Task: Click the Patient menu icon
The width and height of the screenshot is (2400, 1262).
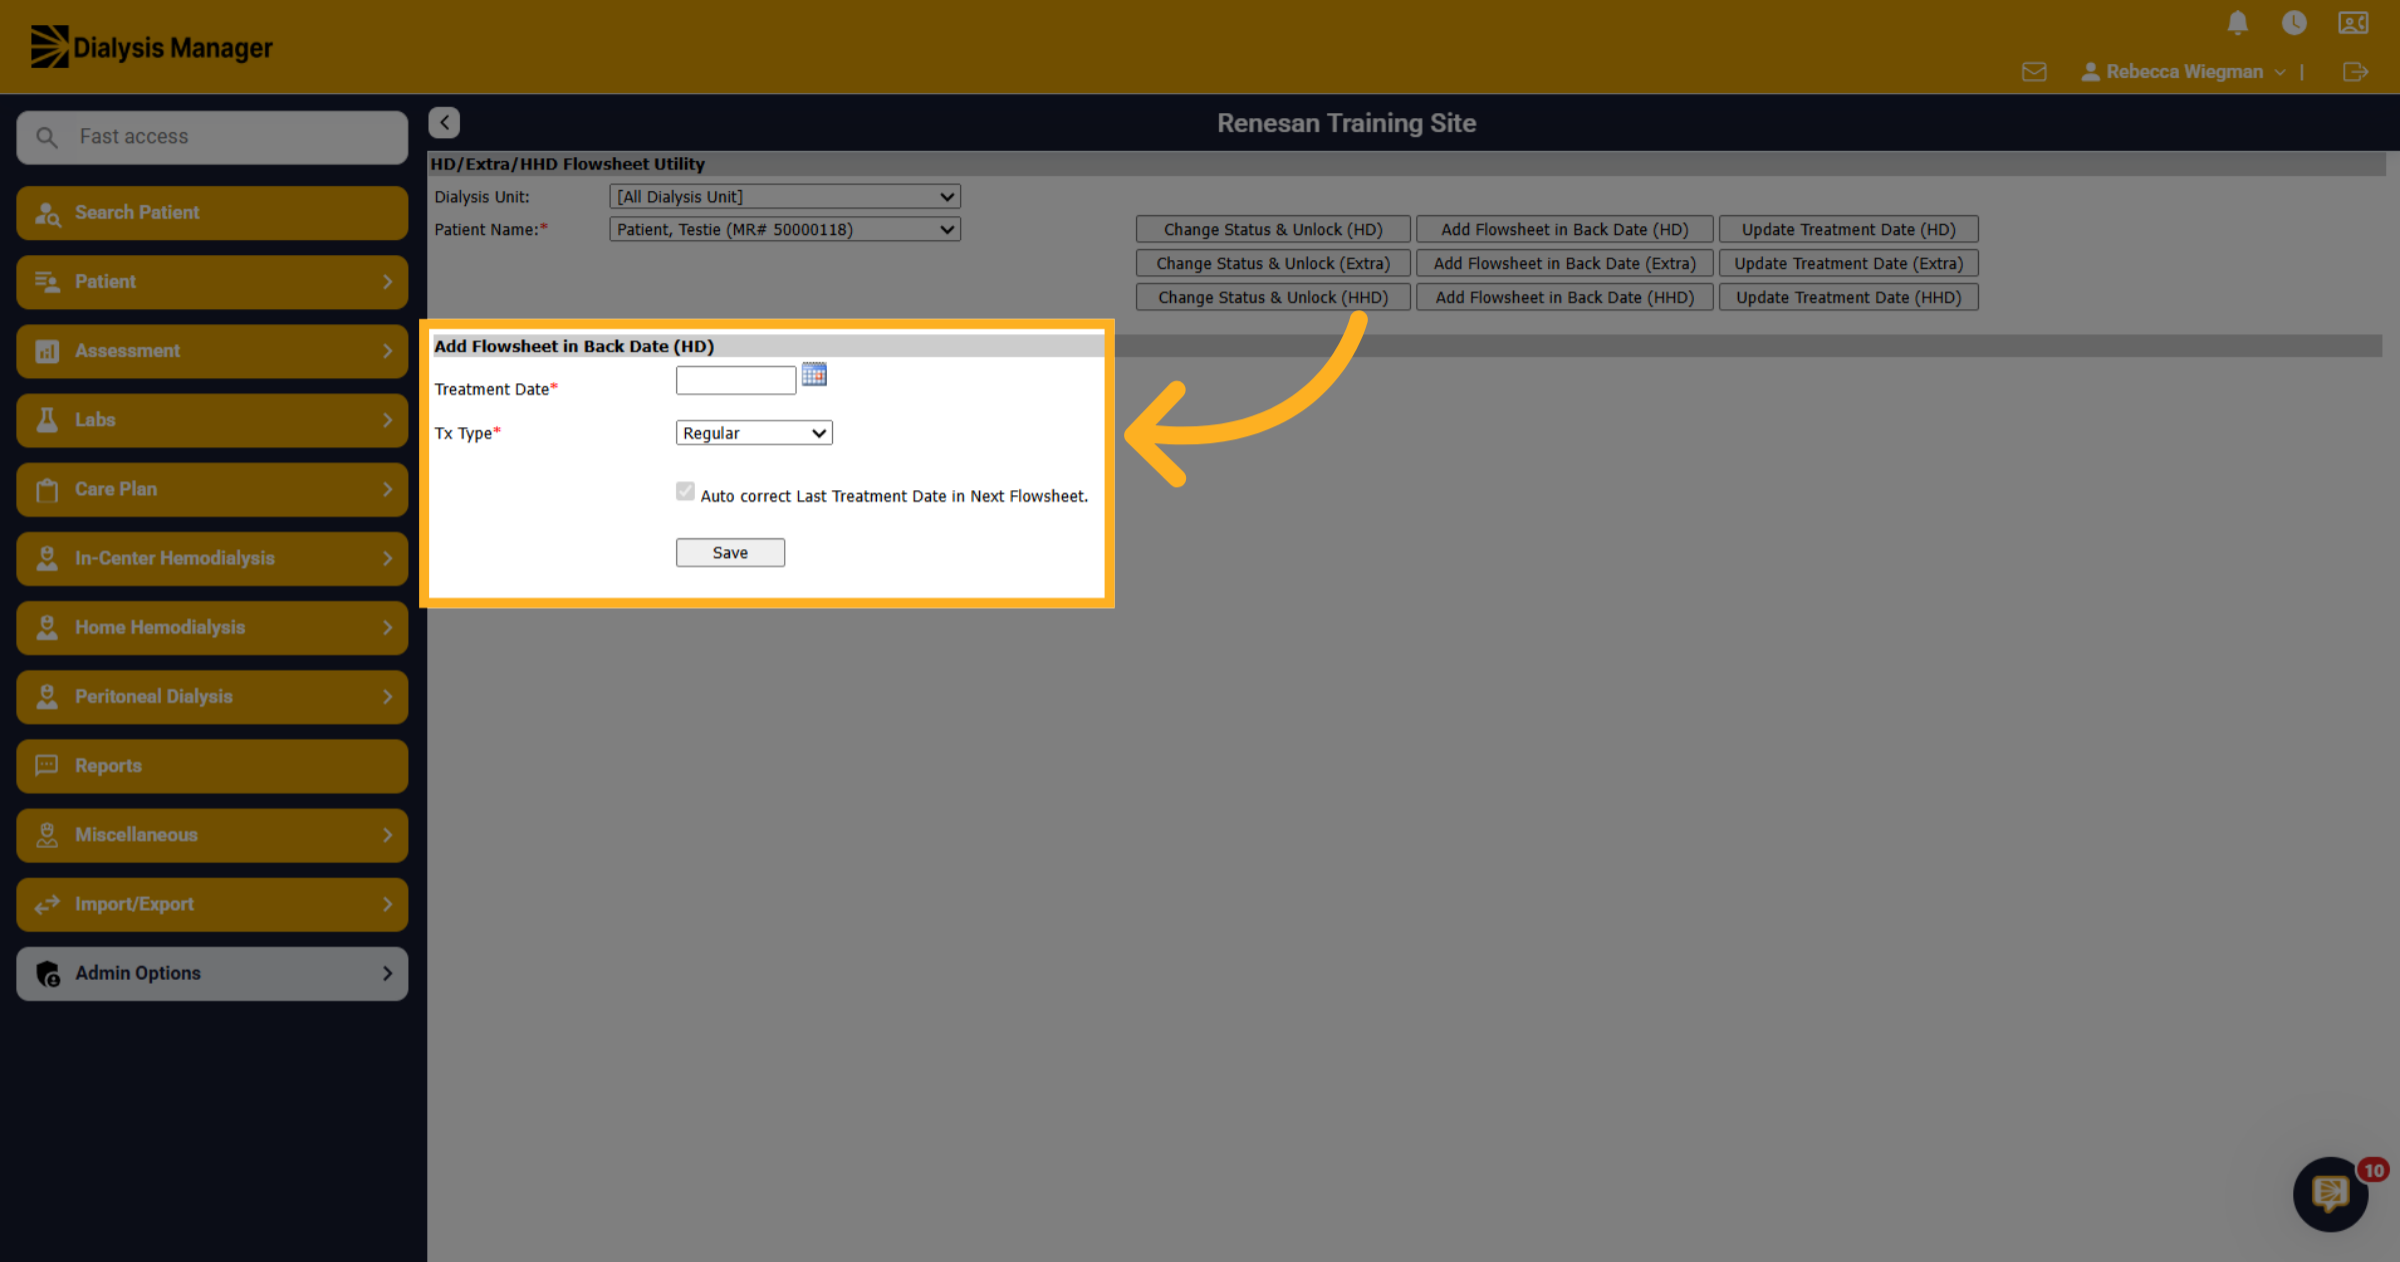Action: [x=47, y=282]
